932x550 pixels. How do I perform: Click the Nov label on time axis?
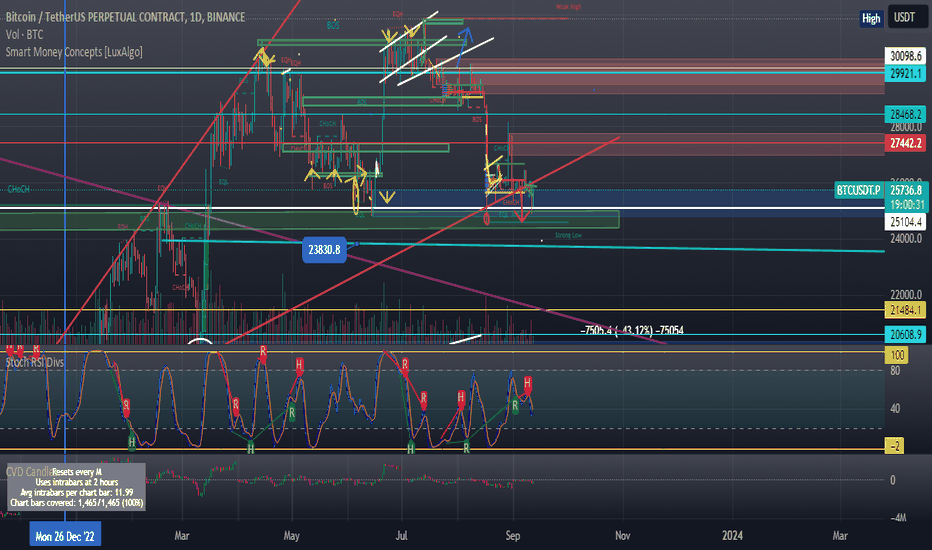622,535
